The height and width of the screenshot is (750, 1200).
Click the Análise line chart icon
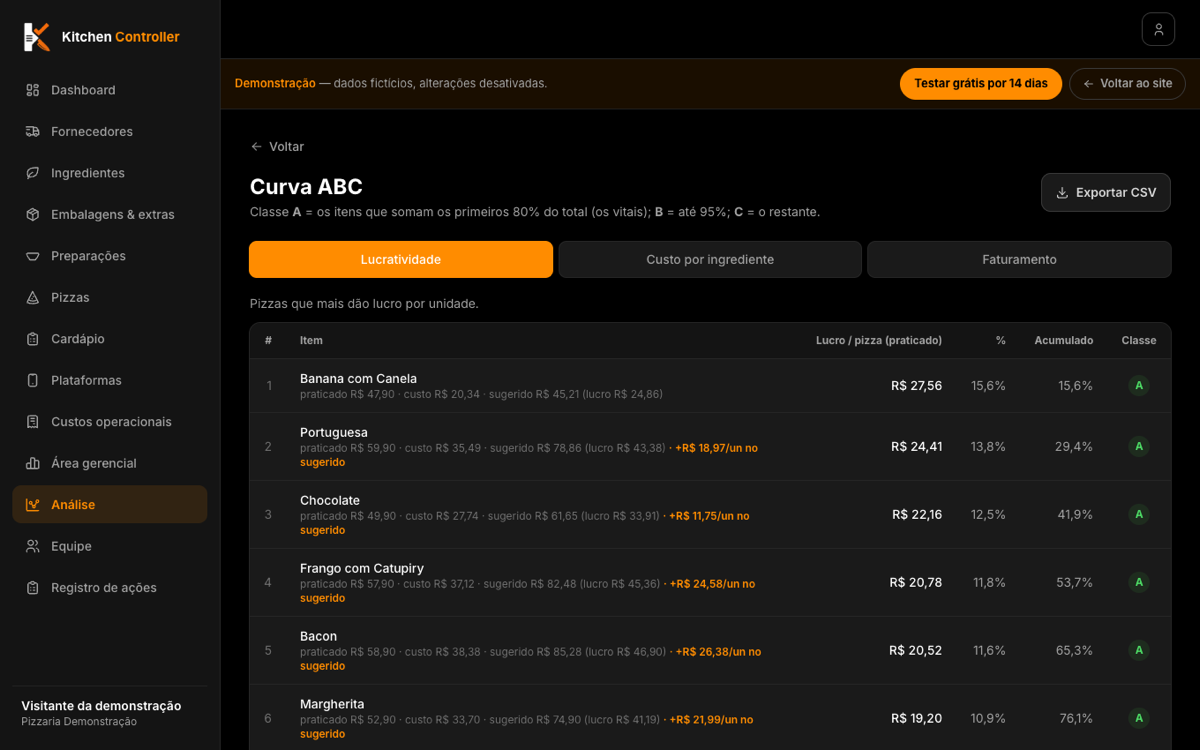(x=33, y=505)
